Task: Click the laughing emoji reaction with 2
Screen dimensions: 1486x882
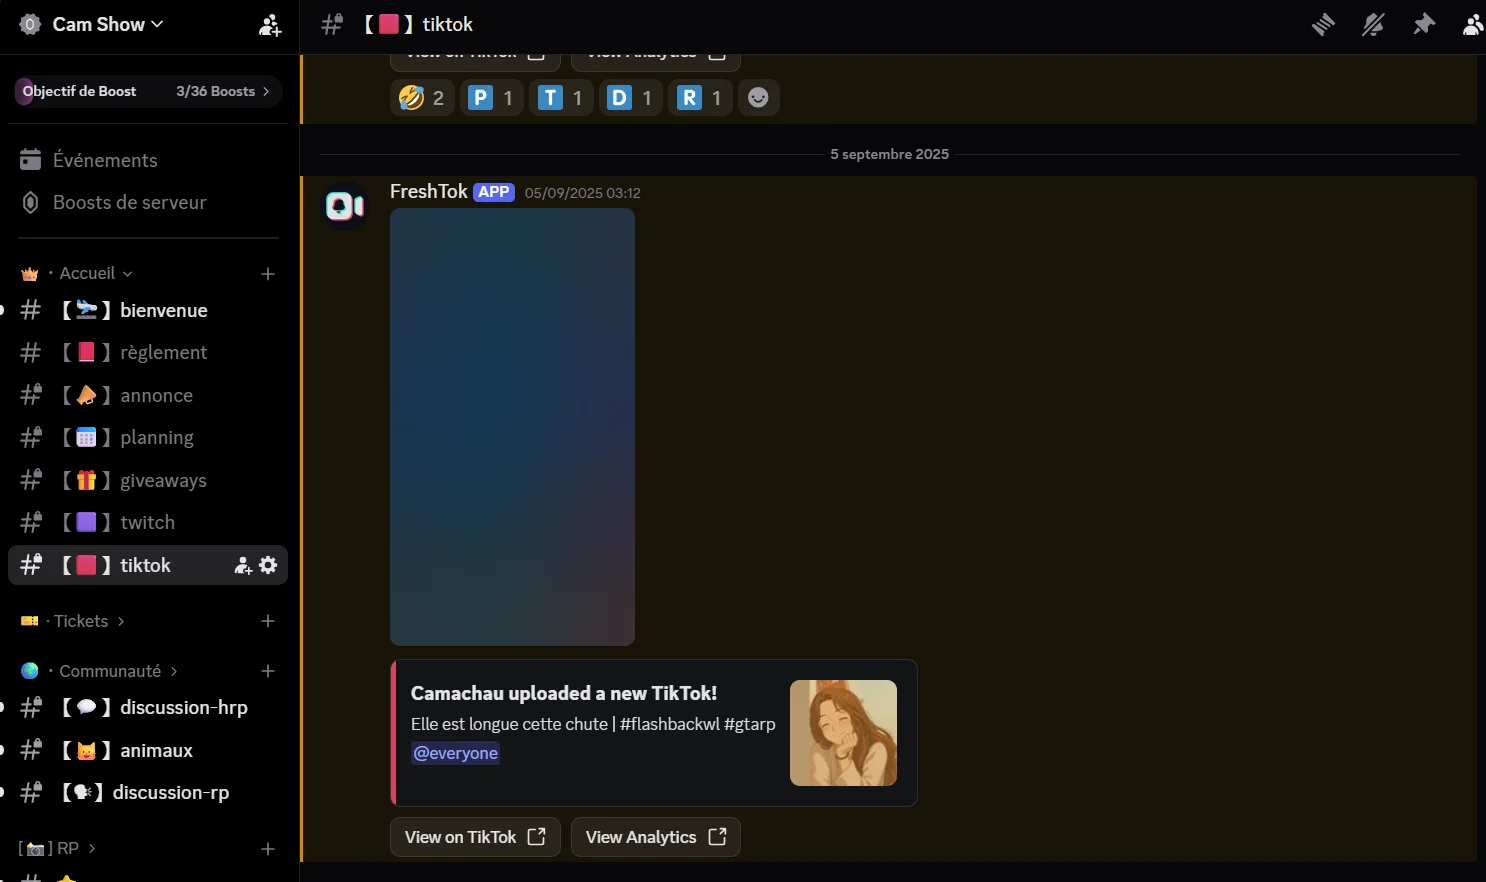Action: point(422,97)
